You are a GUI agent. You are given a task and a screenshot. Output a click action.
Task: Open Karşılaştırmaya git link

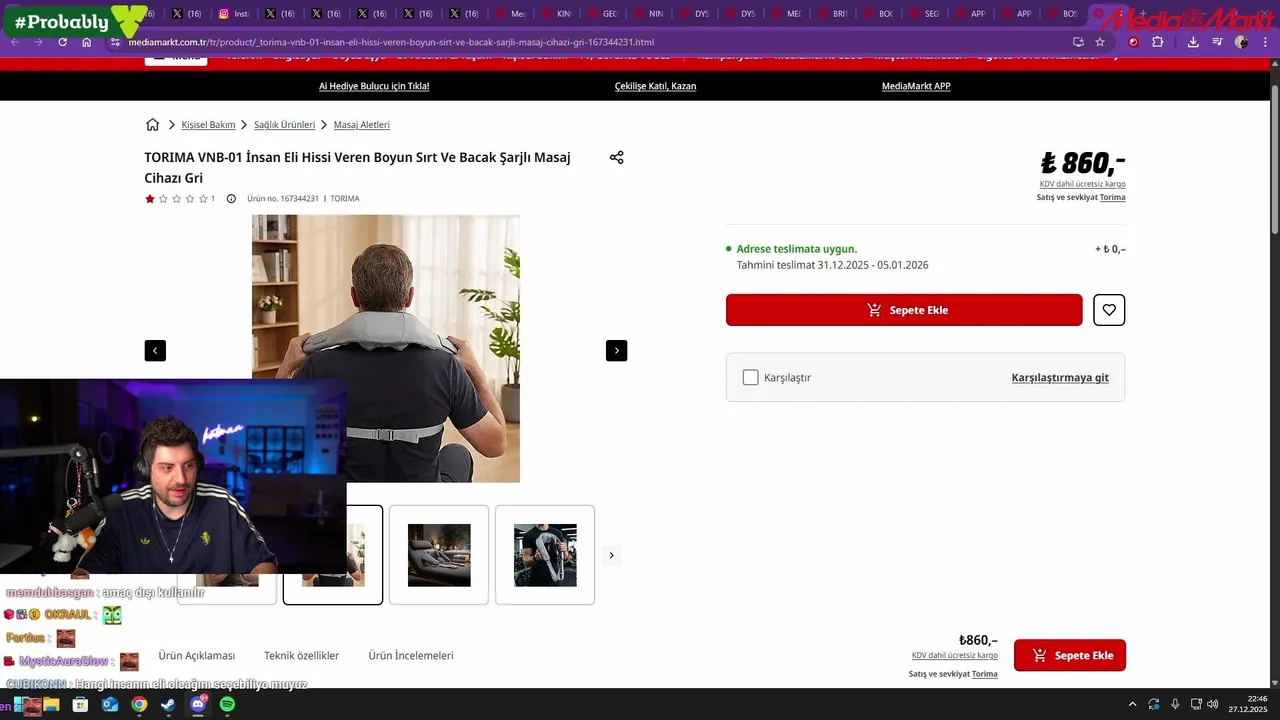(x=1060, y=378)
